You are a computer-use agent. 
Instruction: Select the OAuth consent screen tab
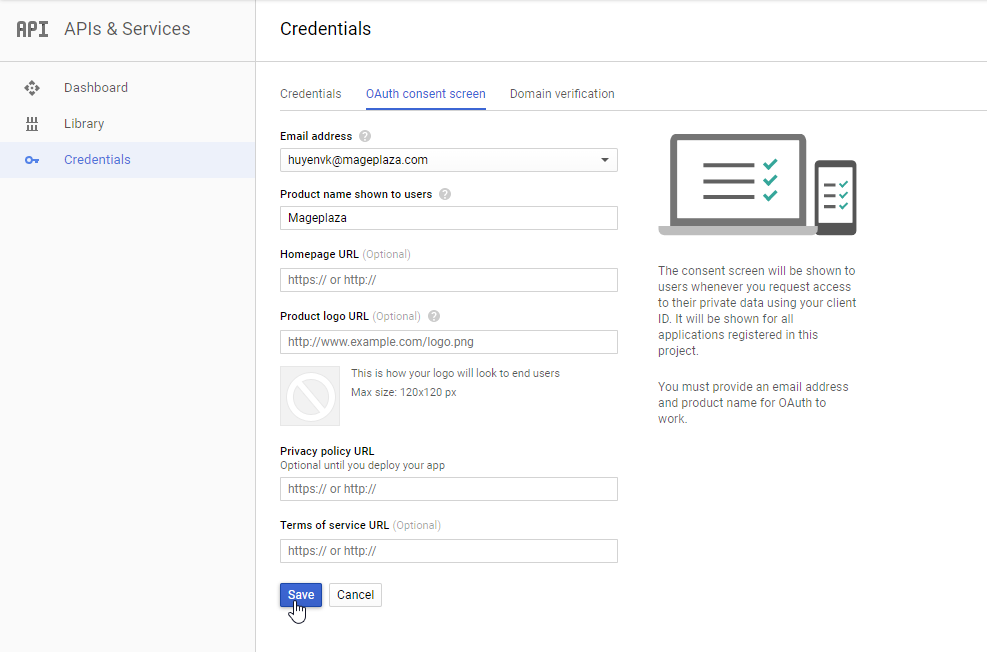point(425,94)
